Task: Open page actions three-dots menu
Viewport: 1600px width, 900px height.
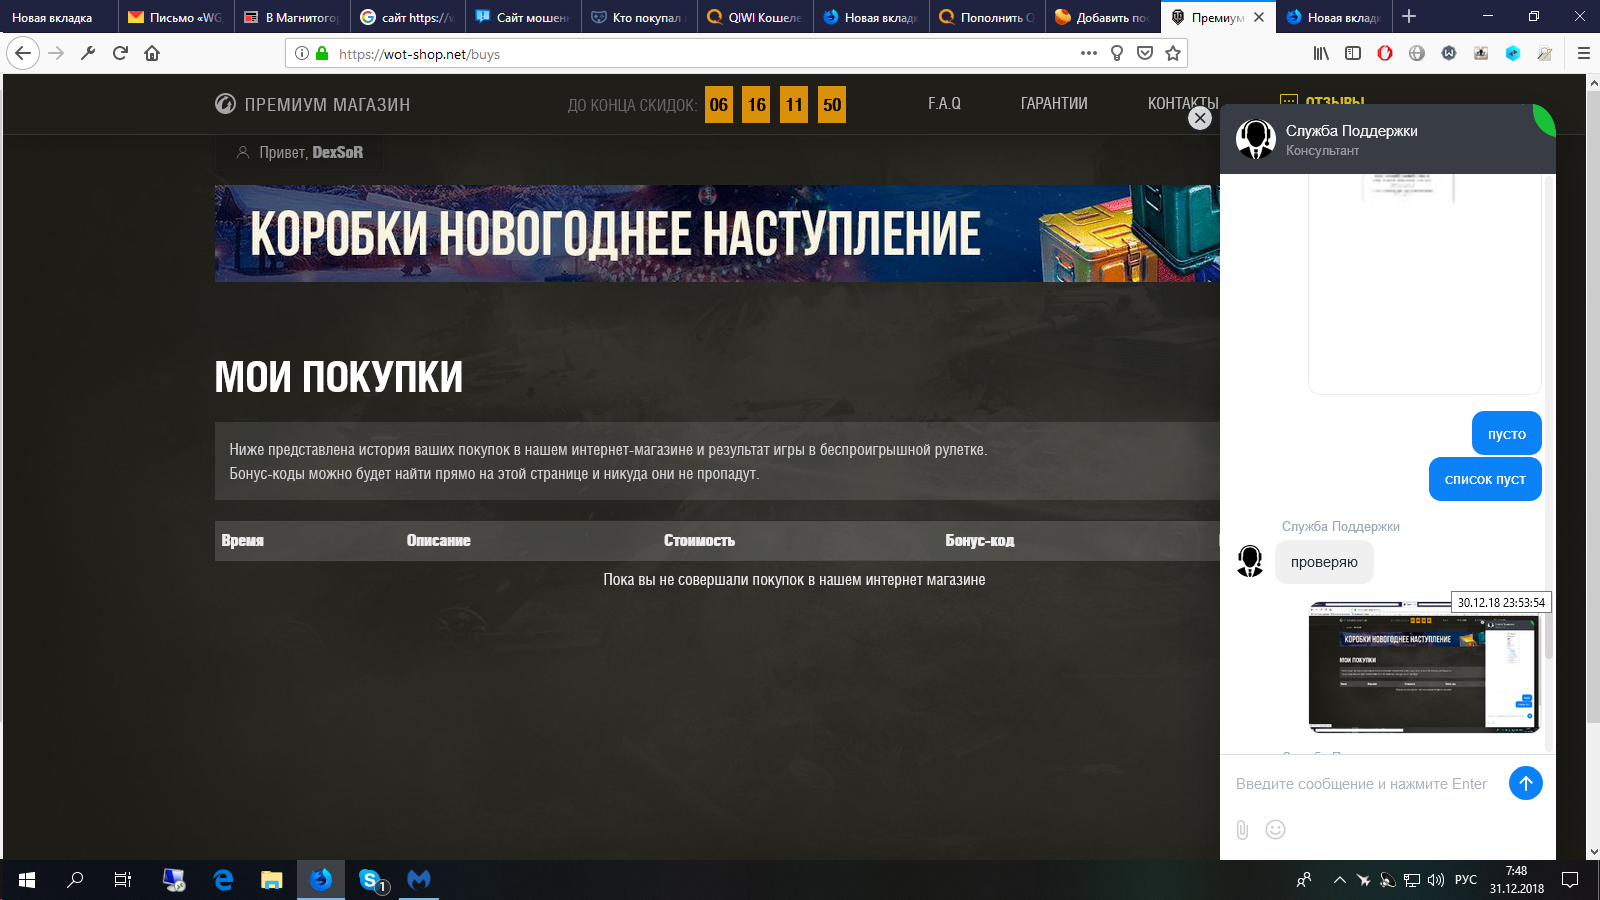Action: [1089, 53]
